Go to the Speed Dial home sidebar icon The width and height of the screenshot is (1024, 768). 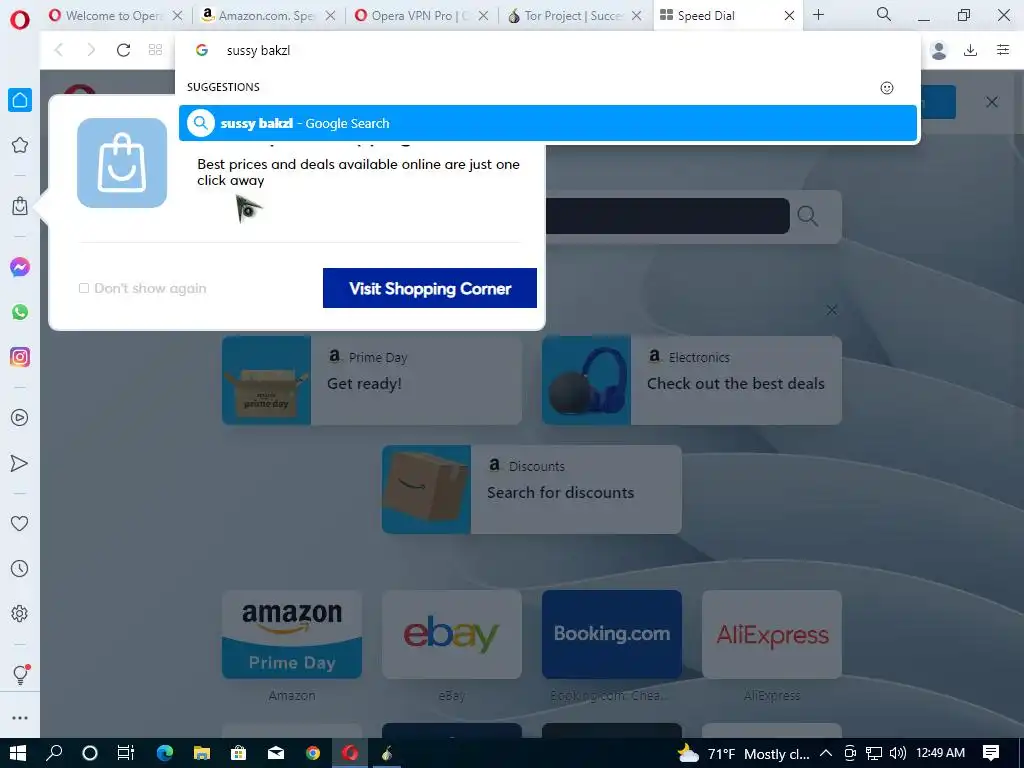[20, 100]
